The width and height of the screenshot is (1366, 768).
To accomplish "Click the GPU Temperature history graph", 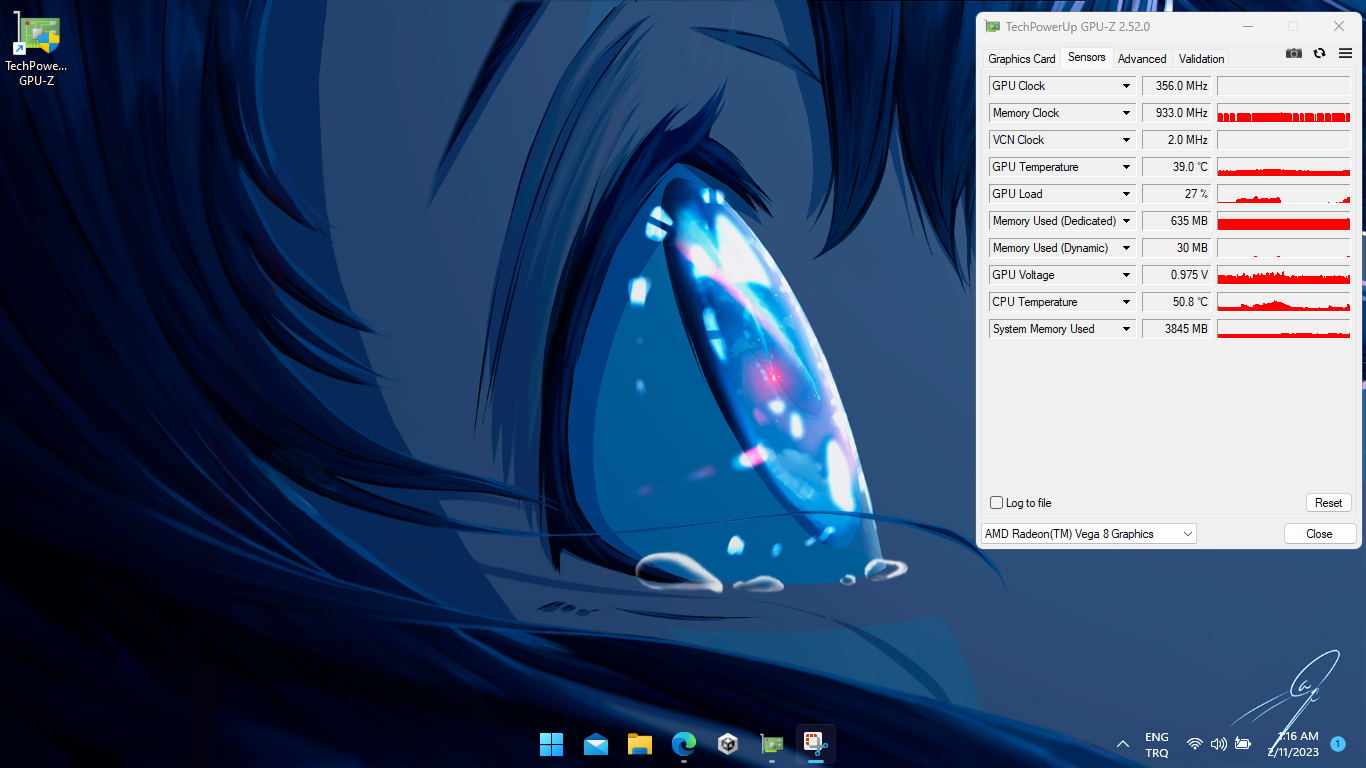I will coord(1284,167).
